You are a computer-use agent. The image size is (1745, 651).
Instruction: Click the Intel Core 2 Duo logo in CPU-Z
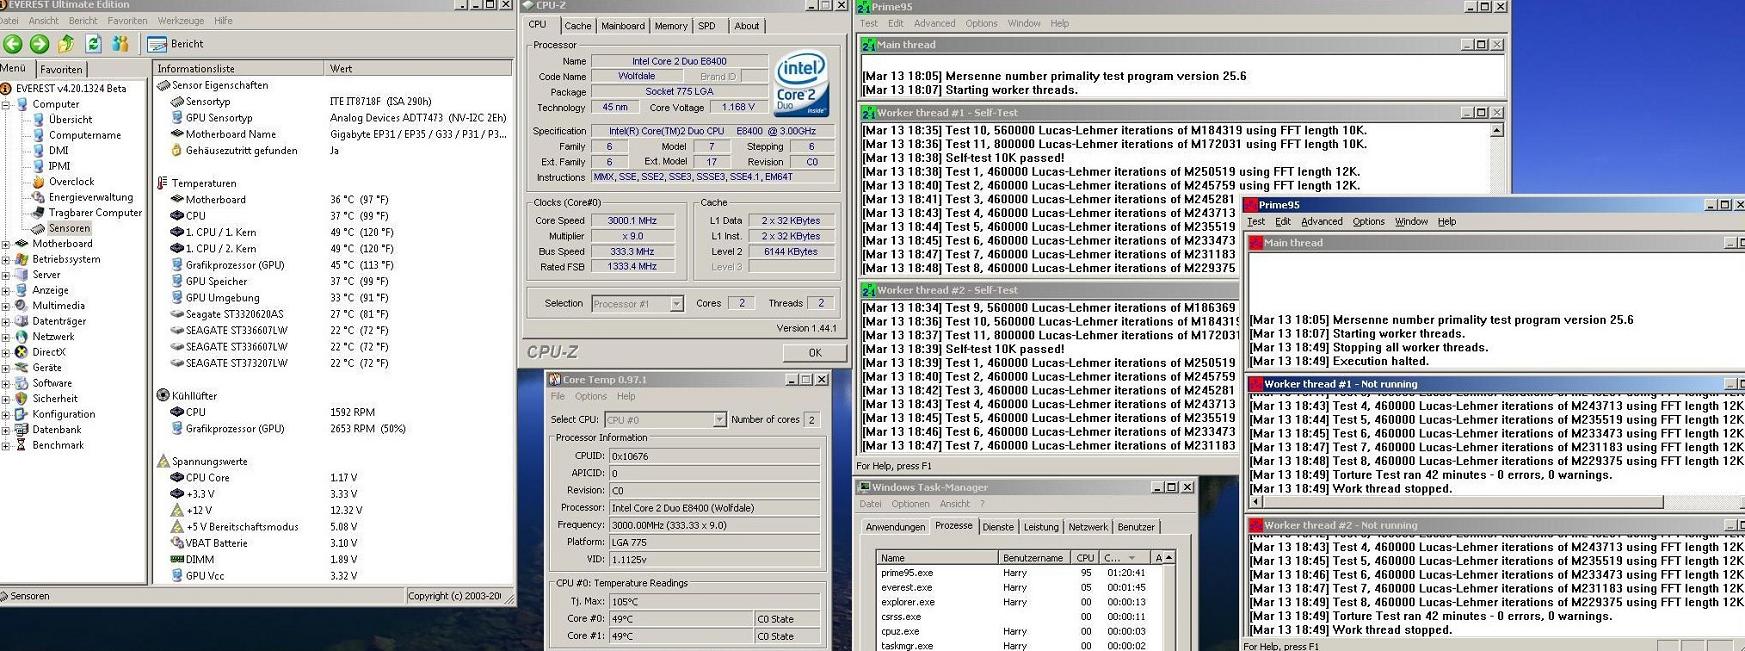coord(801,84)
